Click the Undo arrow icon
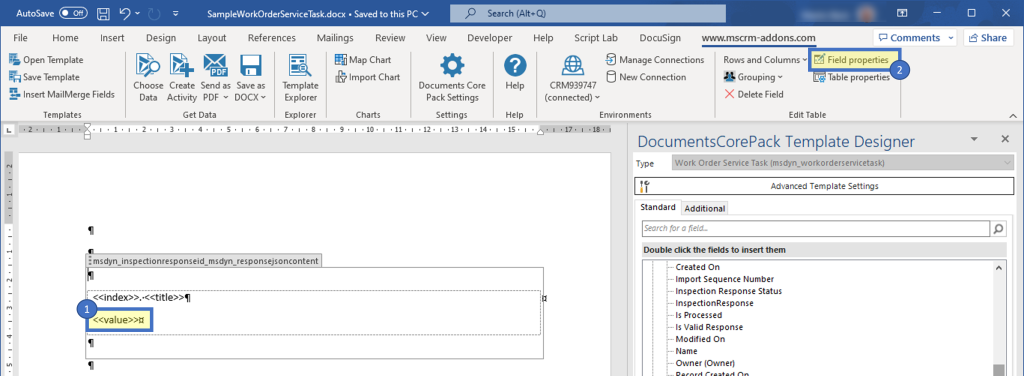The height and width of the screenshot is (376, 1024). 126,13
